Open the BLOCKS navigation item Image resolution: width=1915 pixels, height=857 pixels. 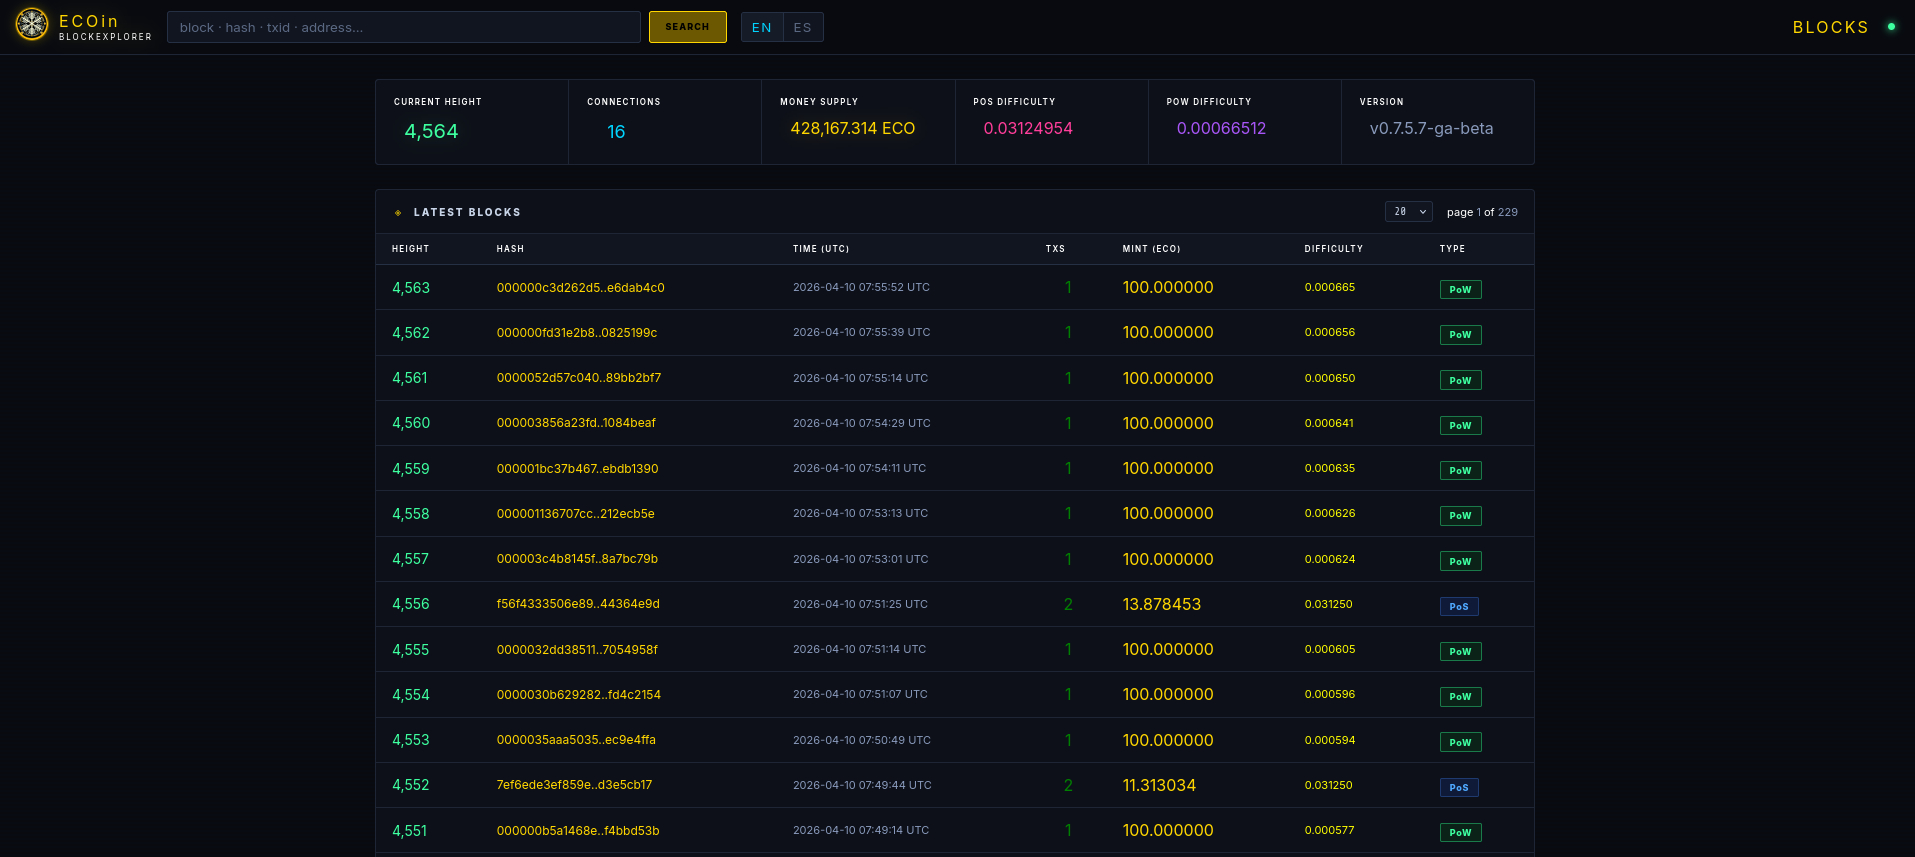pos(1830,27)
